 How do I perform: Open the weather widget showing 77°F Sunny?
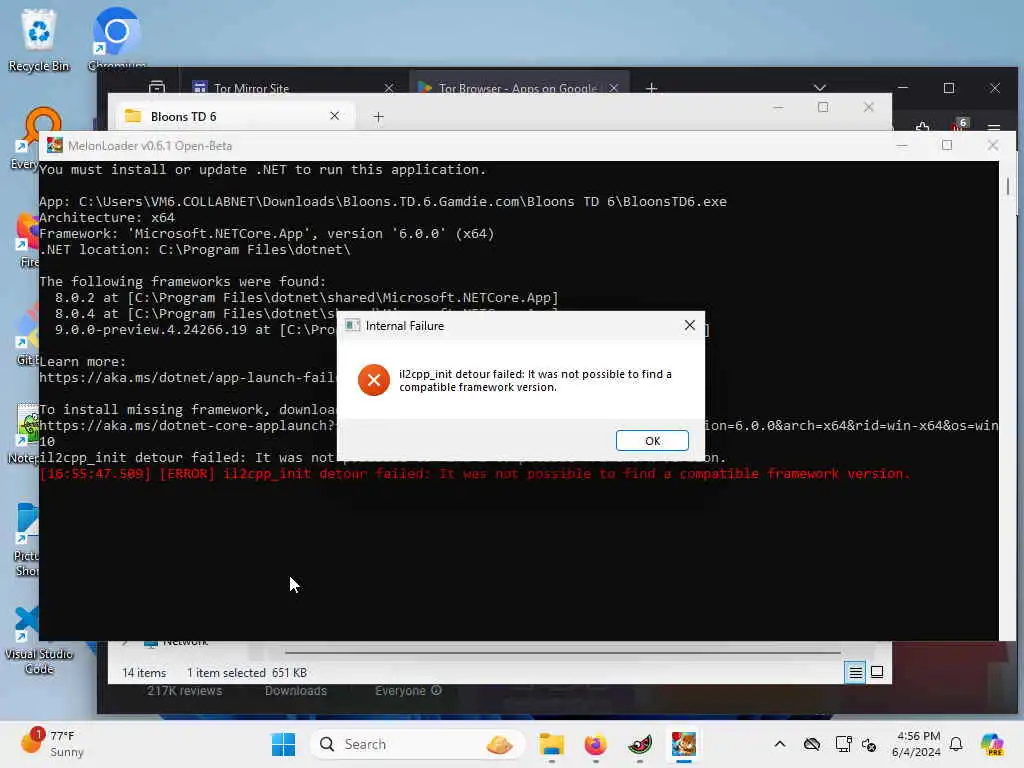tap(52, 743)
